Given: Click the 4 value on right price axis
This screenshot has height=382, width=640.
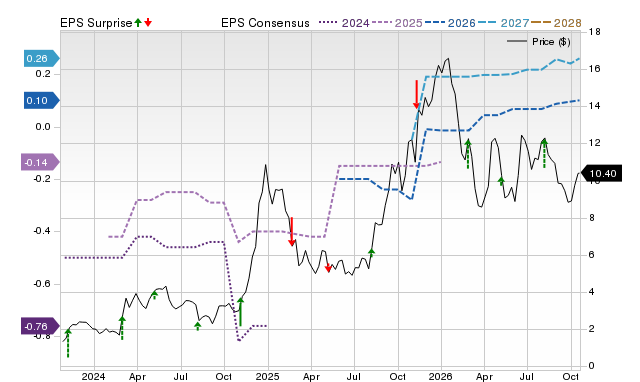Looking at the screenshot, I should (x=592, y=292).
